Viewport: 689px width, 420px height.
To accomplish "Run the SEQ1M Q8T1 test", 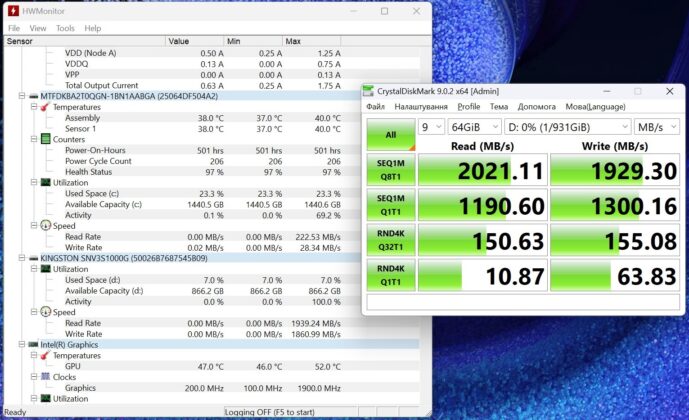I will pos(391,170).
